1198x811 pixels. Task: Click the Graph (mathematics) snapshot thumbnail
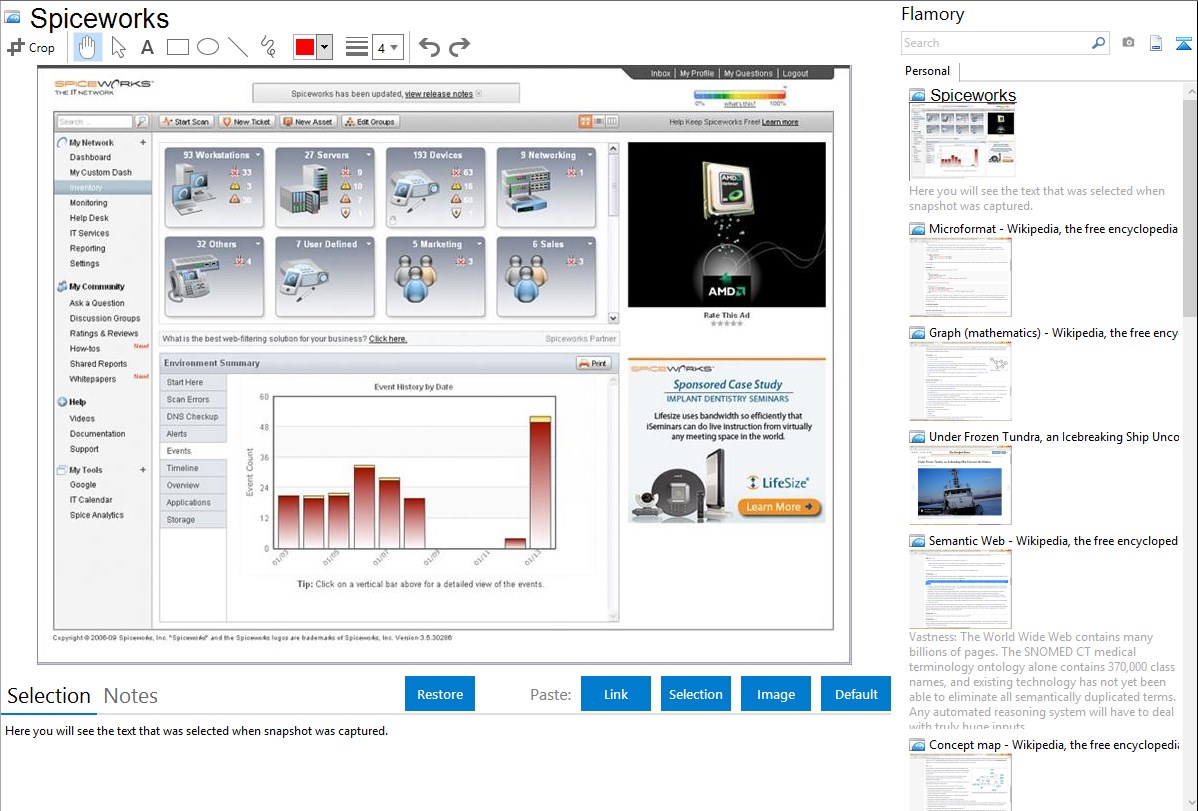point(960,381)
